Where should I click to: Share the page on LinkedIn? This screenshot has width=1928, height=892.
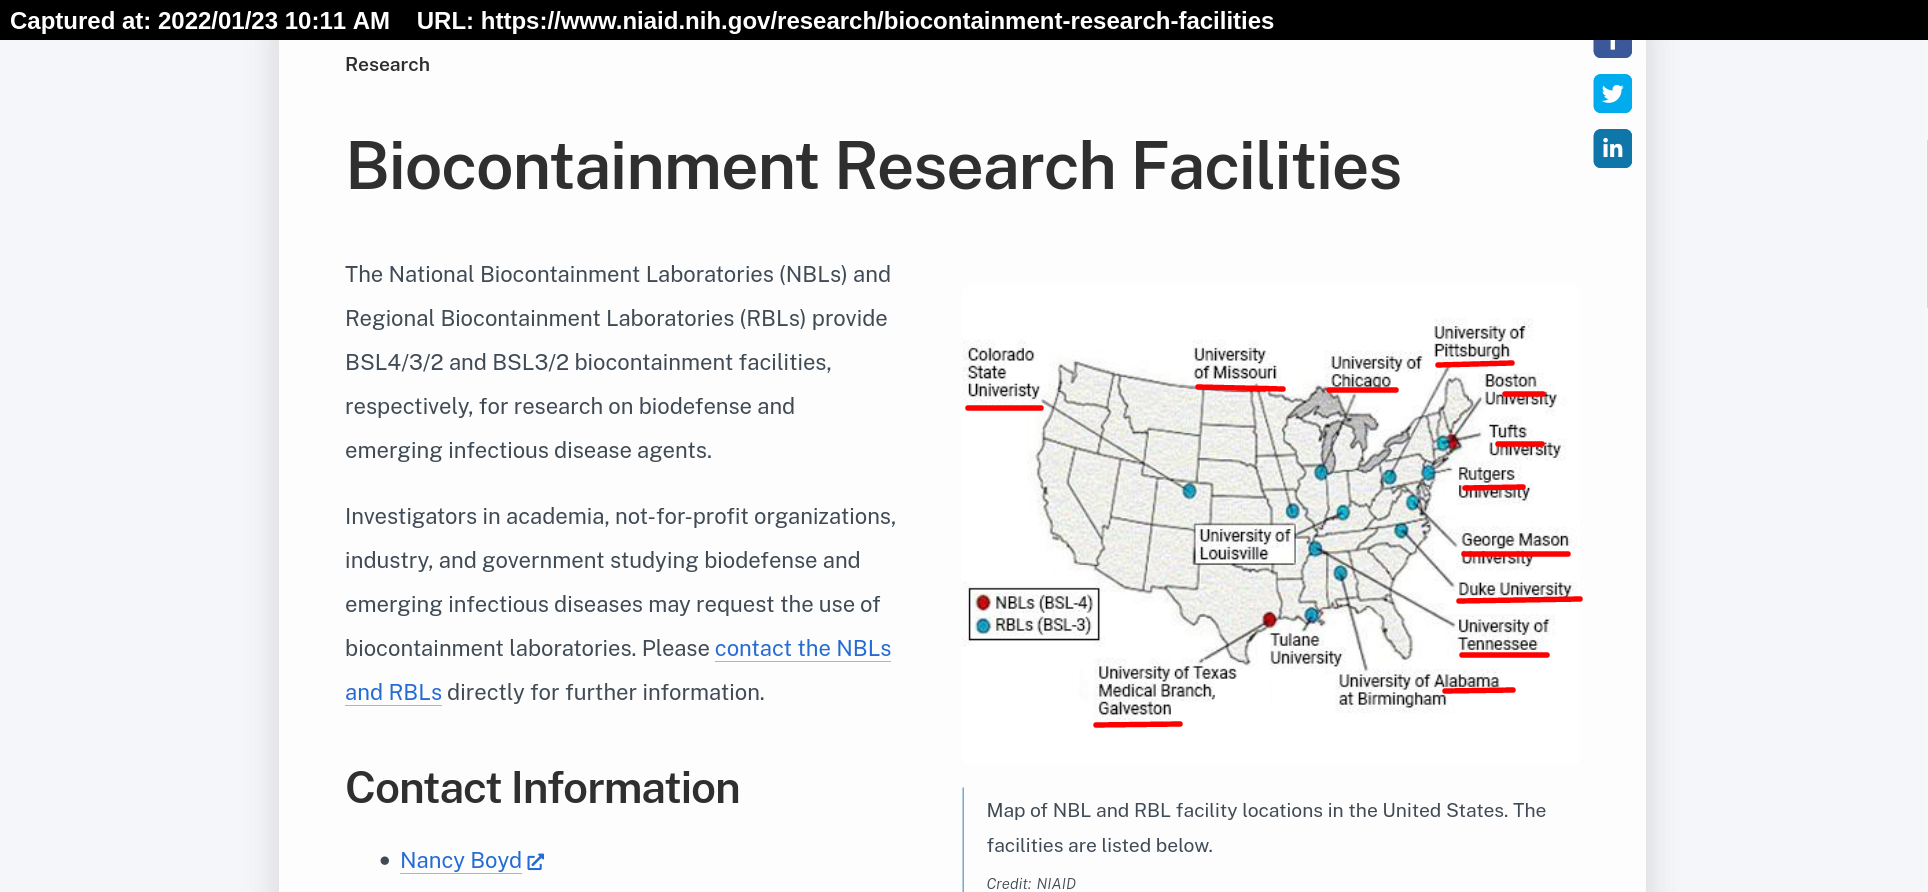1612,149
